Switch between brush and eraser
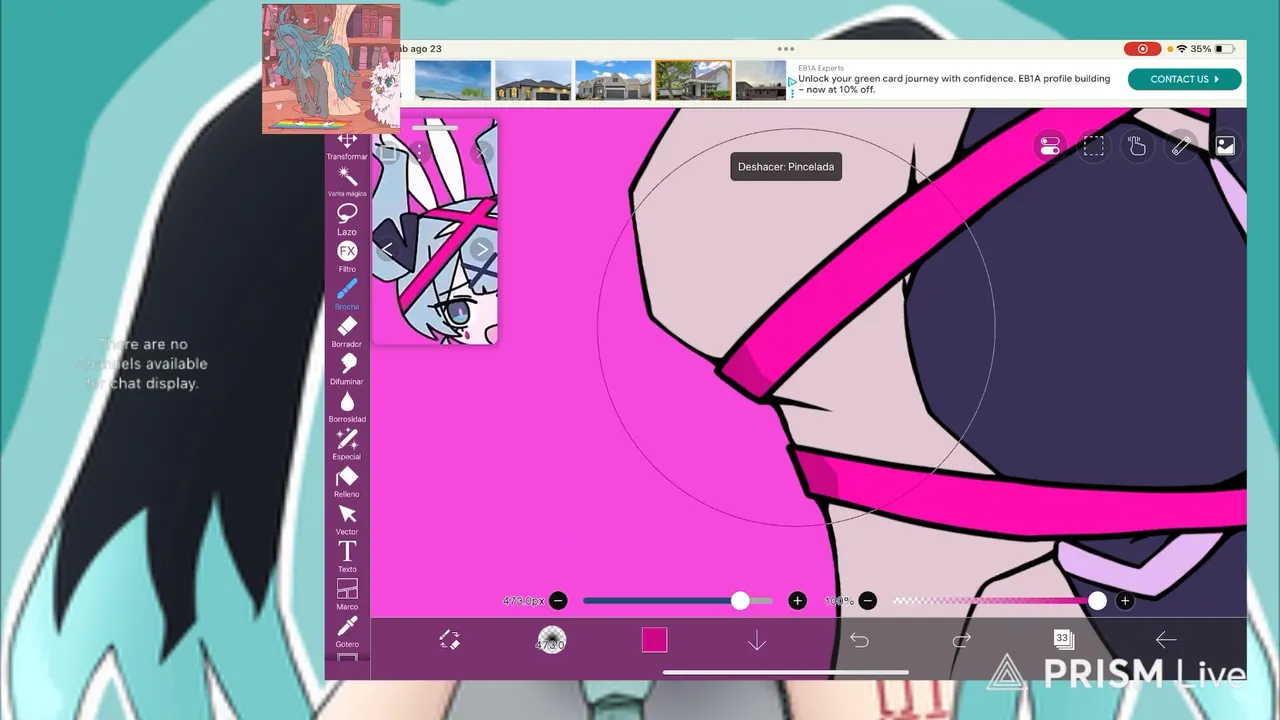 click(450, 640)
